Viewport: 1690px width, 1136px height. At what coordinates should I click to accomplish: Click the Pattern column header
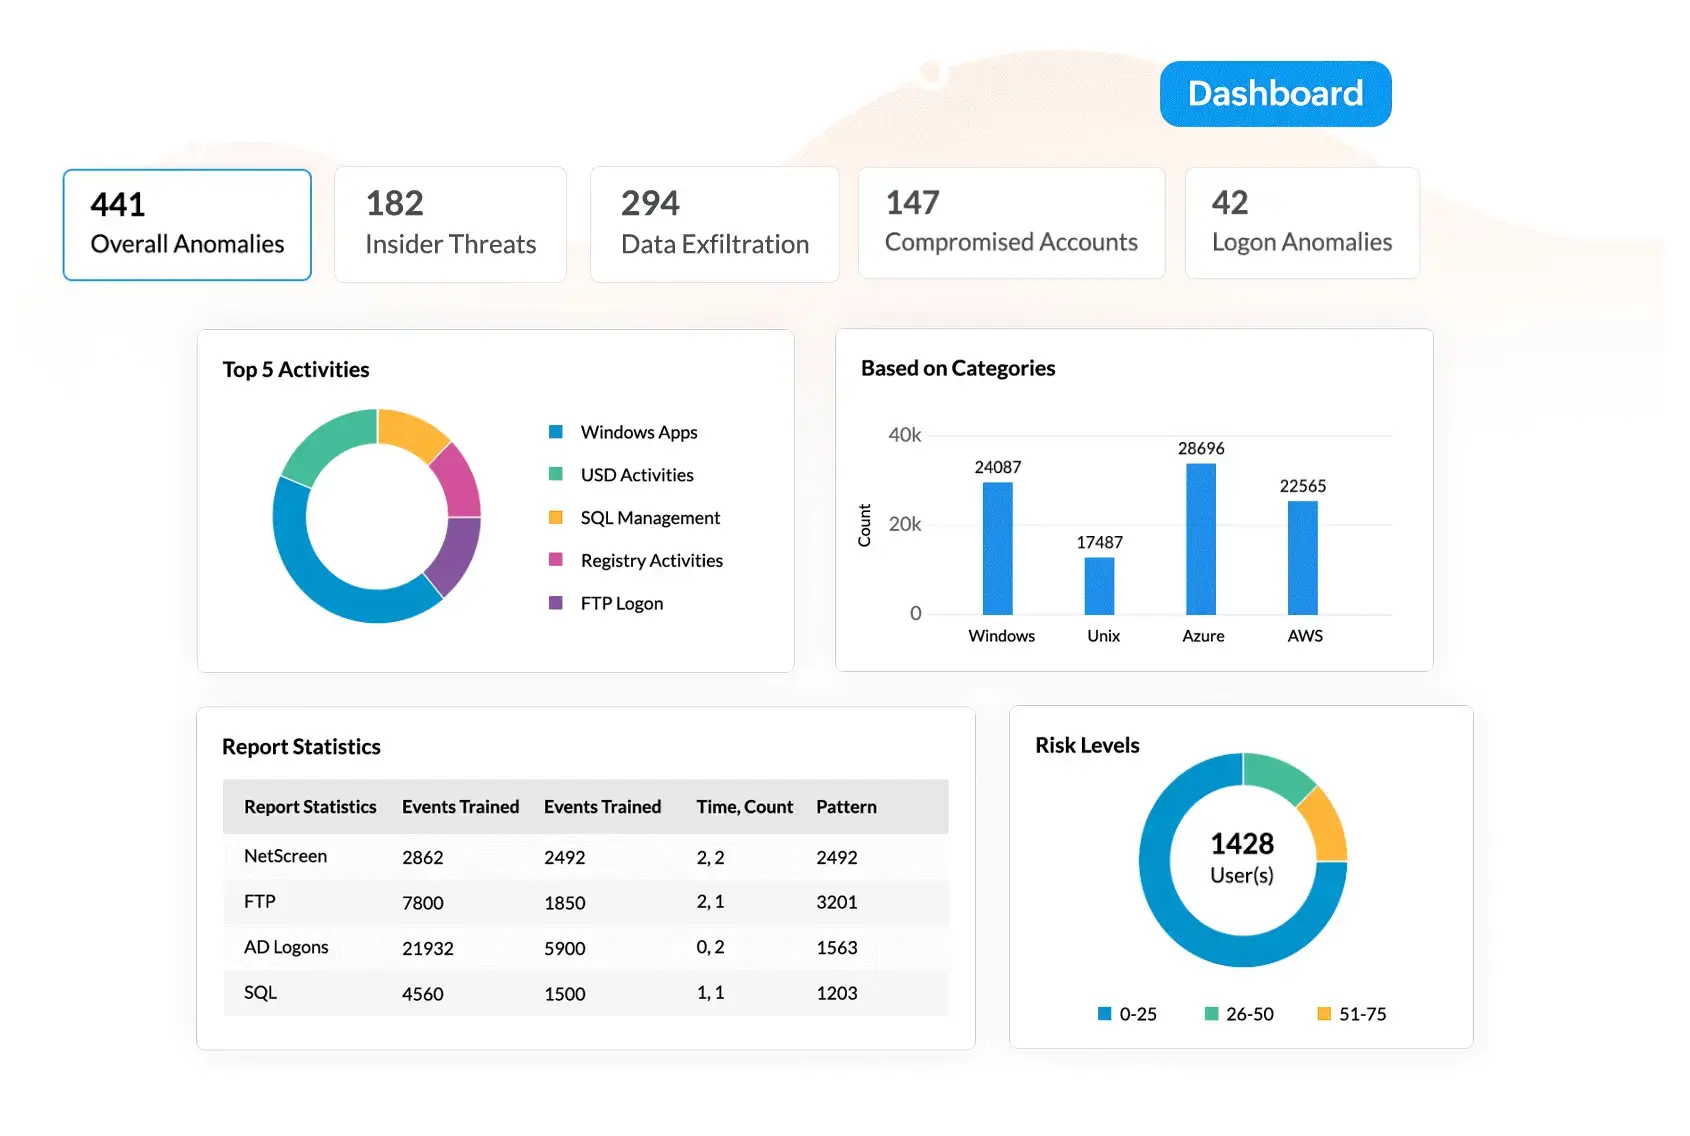pos(846,807)
